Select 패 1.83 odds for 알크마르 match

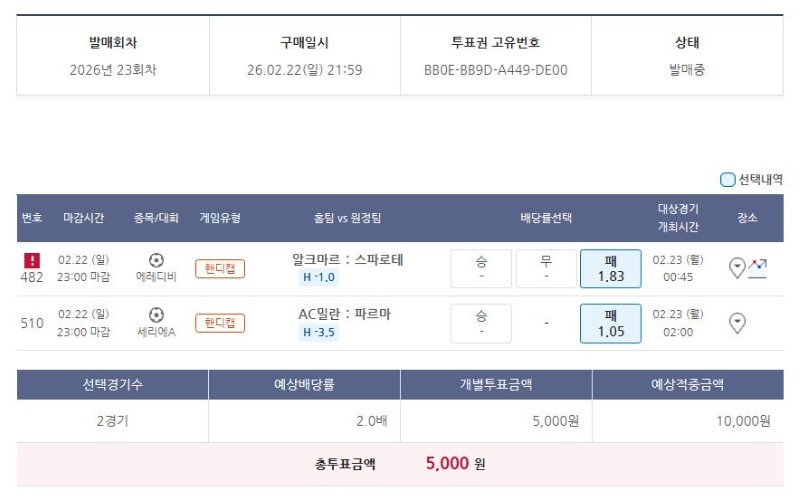(x=610, y=268)
